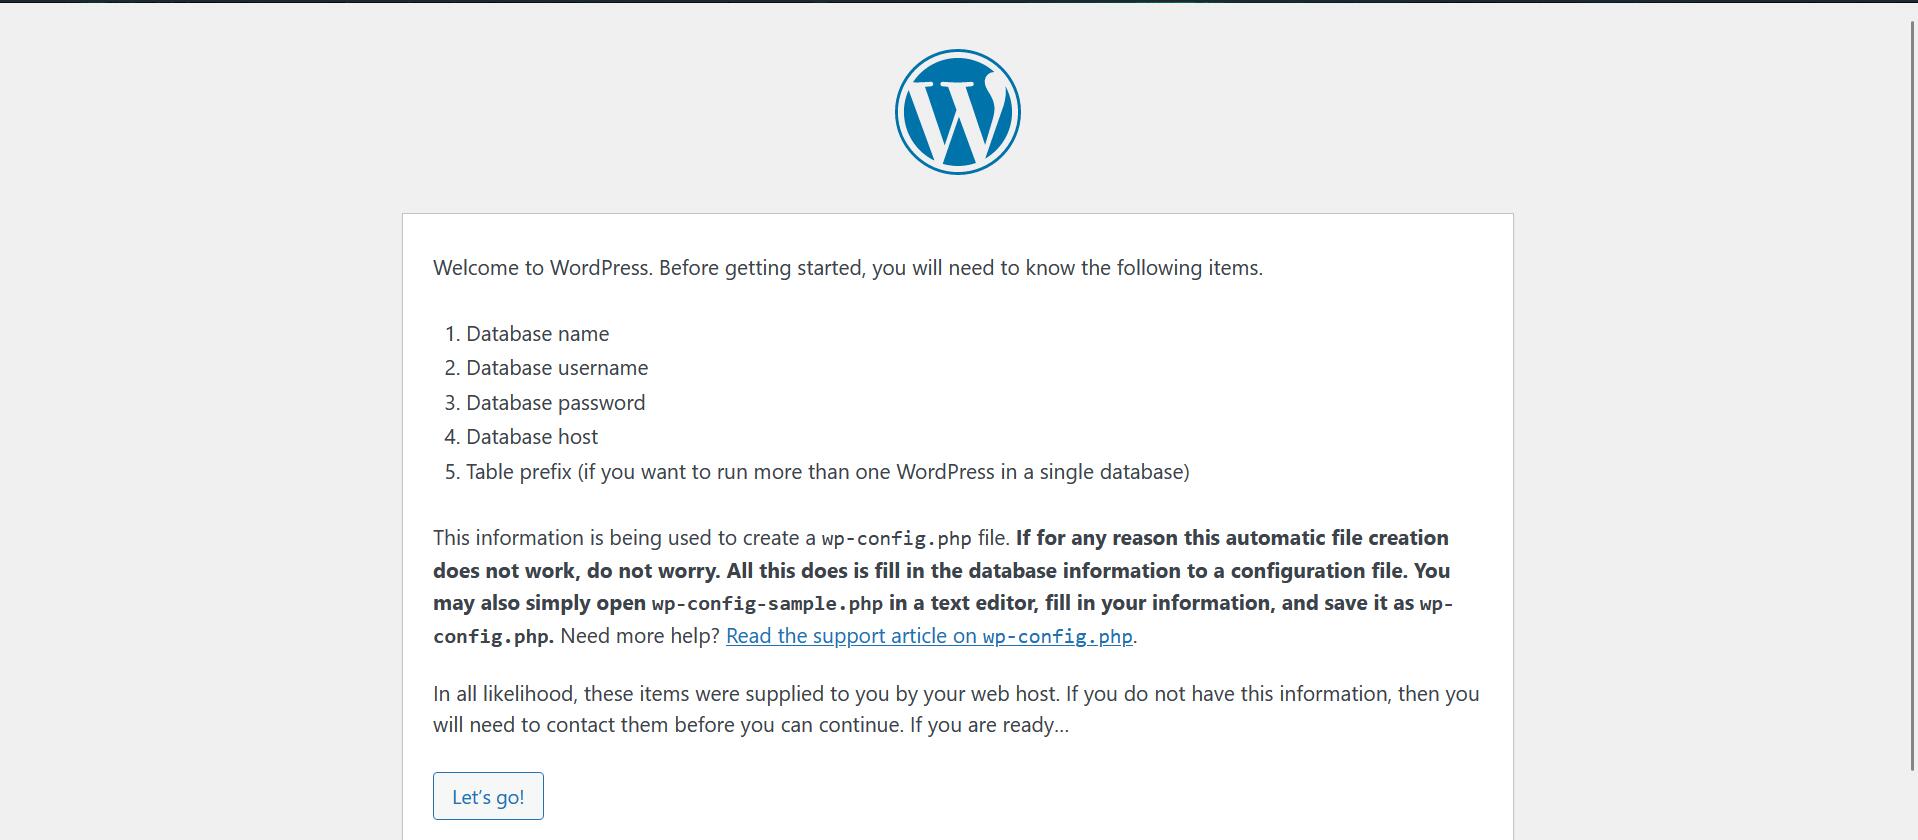Click the 'Table prefix' list item text
The height and width of the screenshot is (840, 1918).
coord(828,472)
